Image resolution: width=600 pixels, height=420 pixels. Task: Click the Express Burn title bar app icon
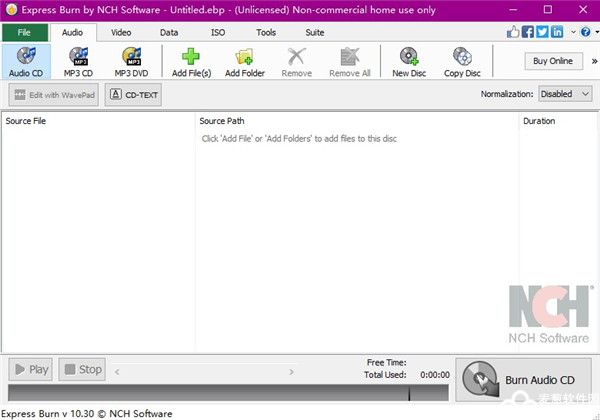tap(11, 10)
